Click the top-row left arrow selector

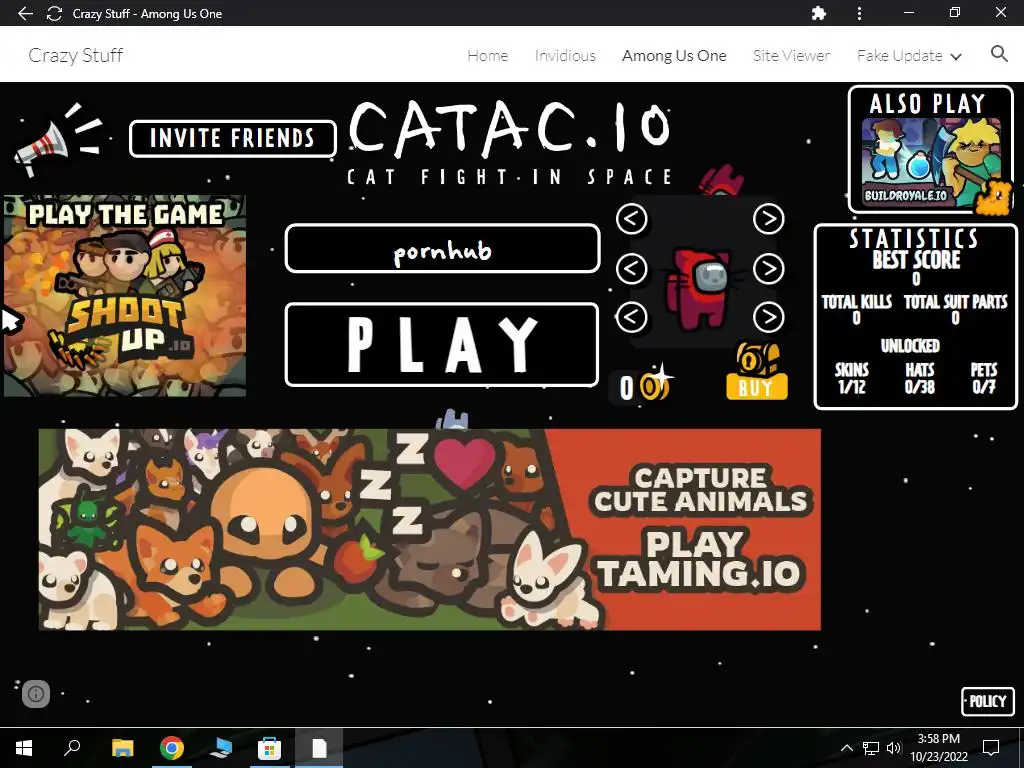[632, 219]
